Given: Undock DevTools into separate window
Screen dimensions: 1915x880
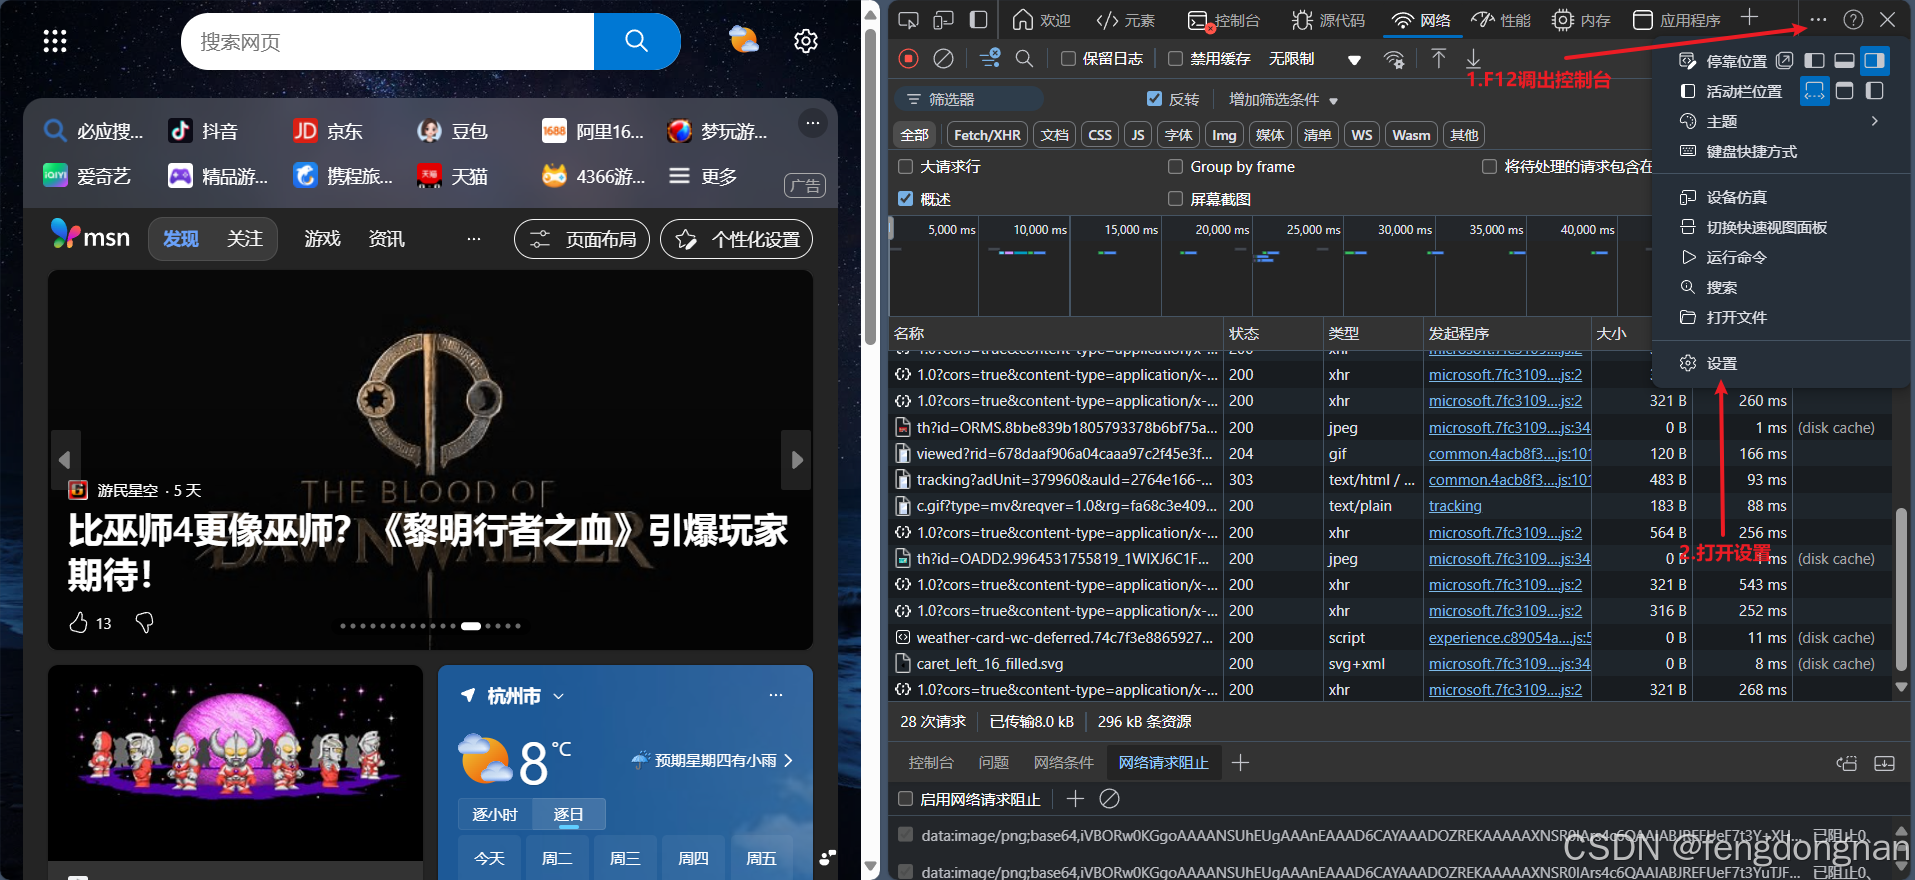Looking at the screenshot, I should (1784, 61).
